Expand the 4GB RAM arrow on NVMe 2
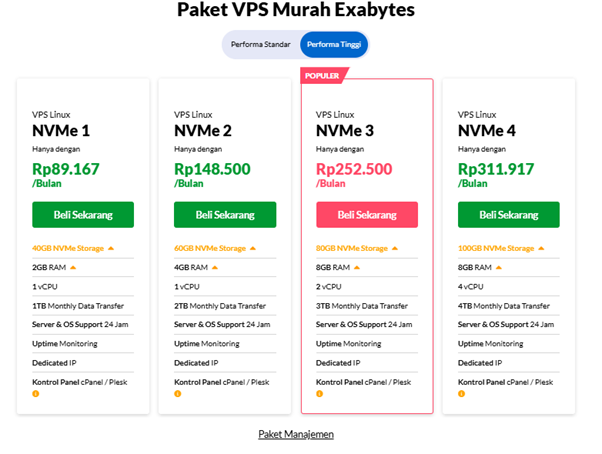 click(215, 268)
